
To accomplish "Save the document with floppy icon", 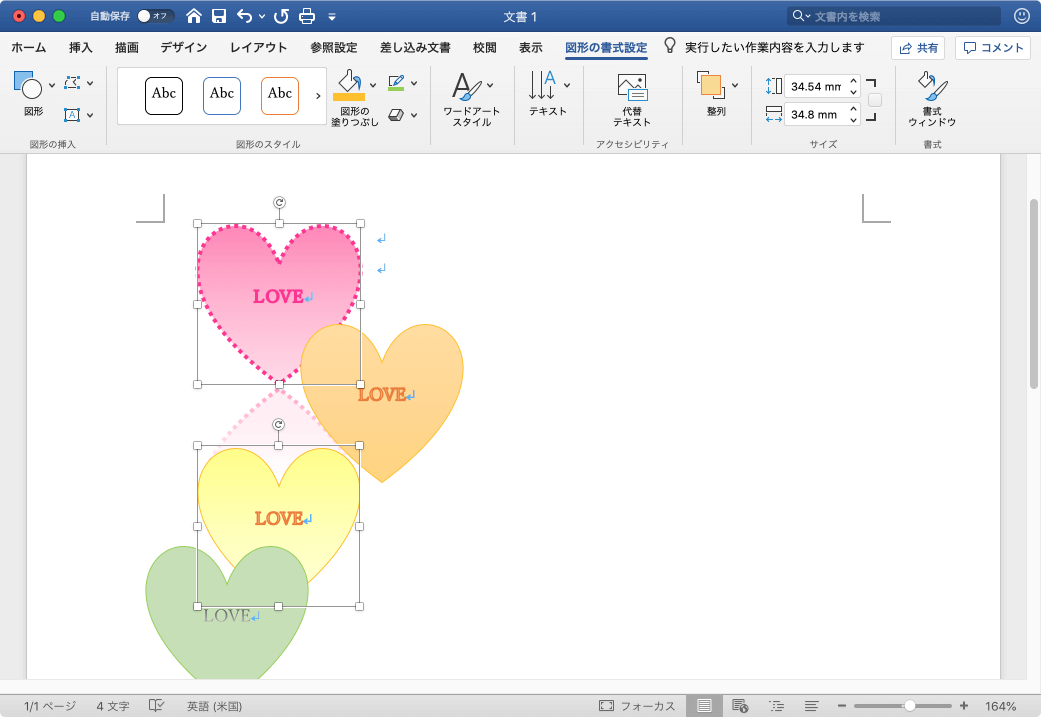I will (219, 16).
